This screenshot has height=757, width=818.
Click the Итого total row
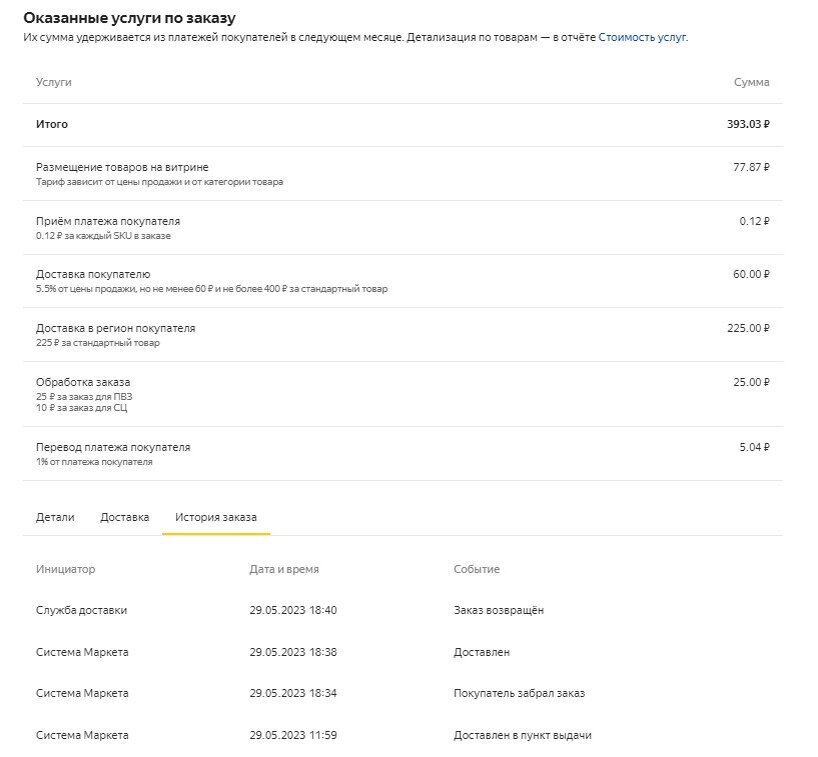pyautogui.click(x=403, y=125)
